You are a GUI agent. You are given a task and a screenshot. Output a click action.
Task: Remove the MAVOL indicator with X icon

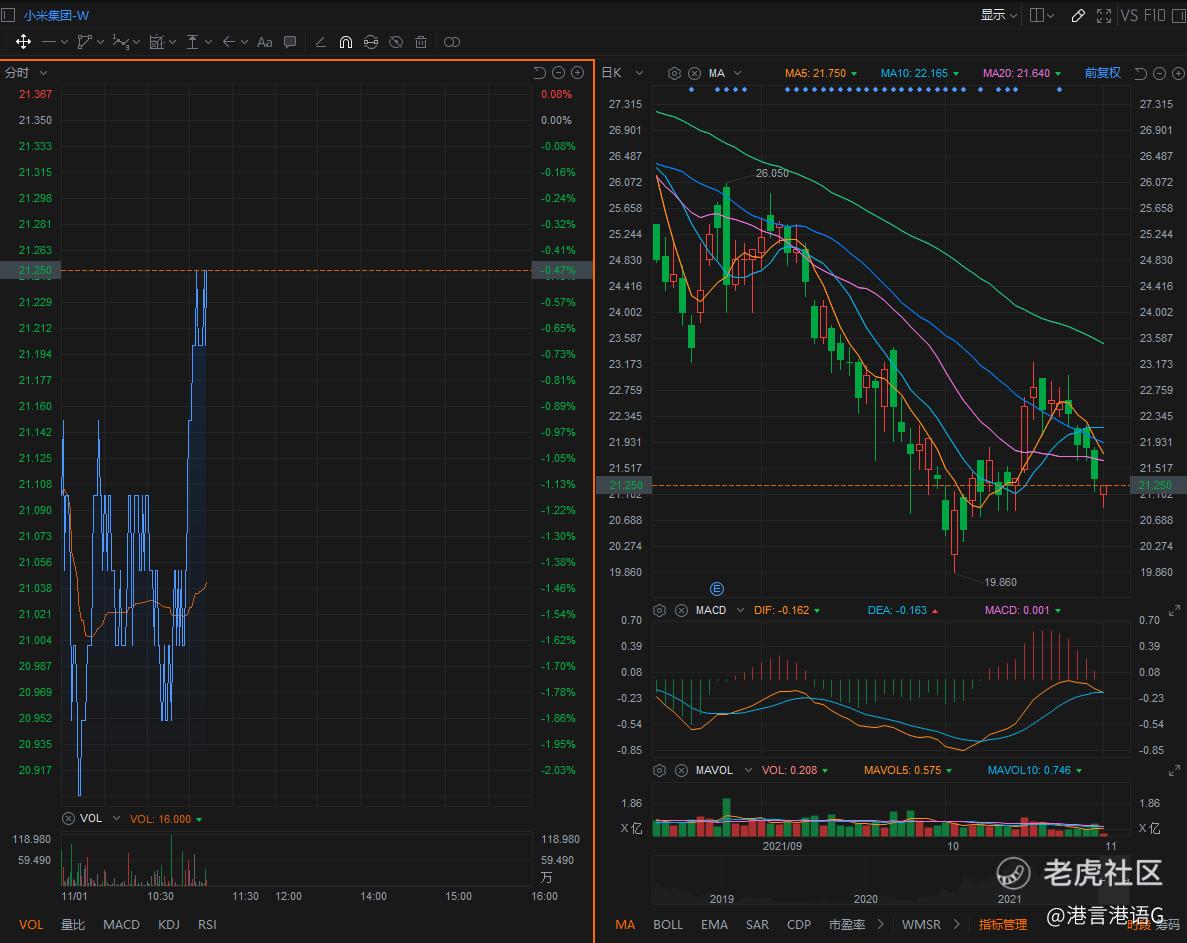coord(681,770)
